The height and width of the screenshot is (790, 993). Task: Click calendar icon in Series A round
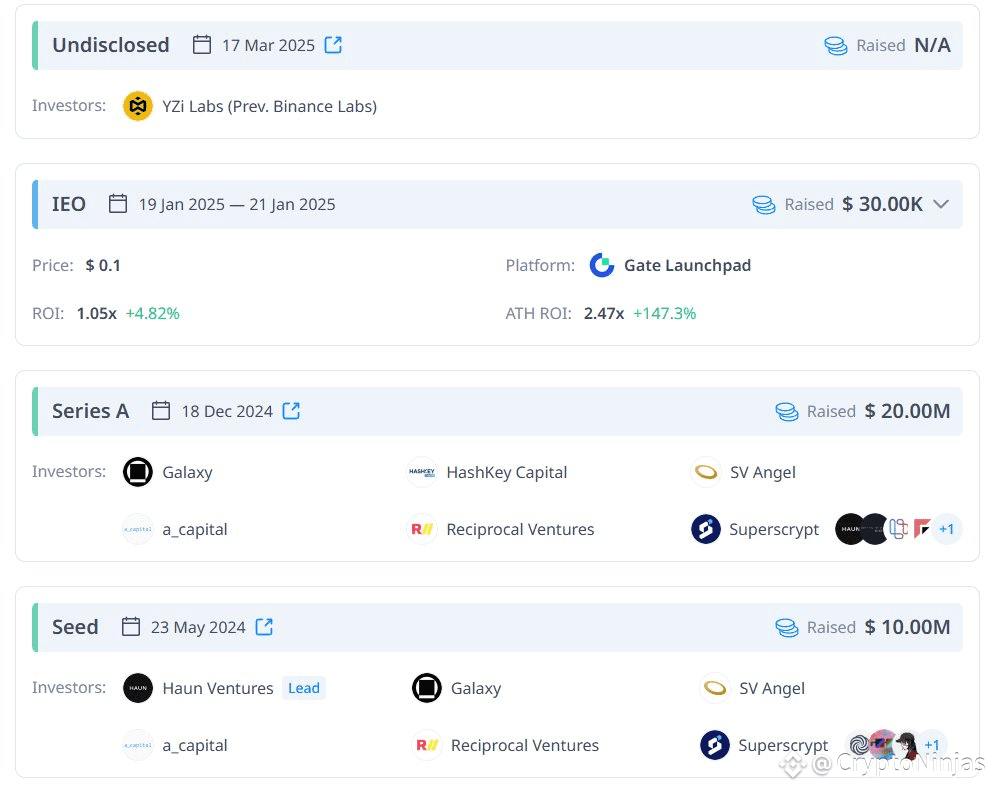pos(161,411)
